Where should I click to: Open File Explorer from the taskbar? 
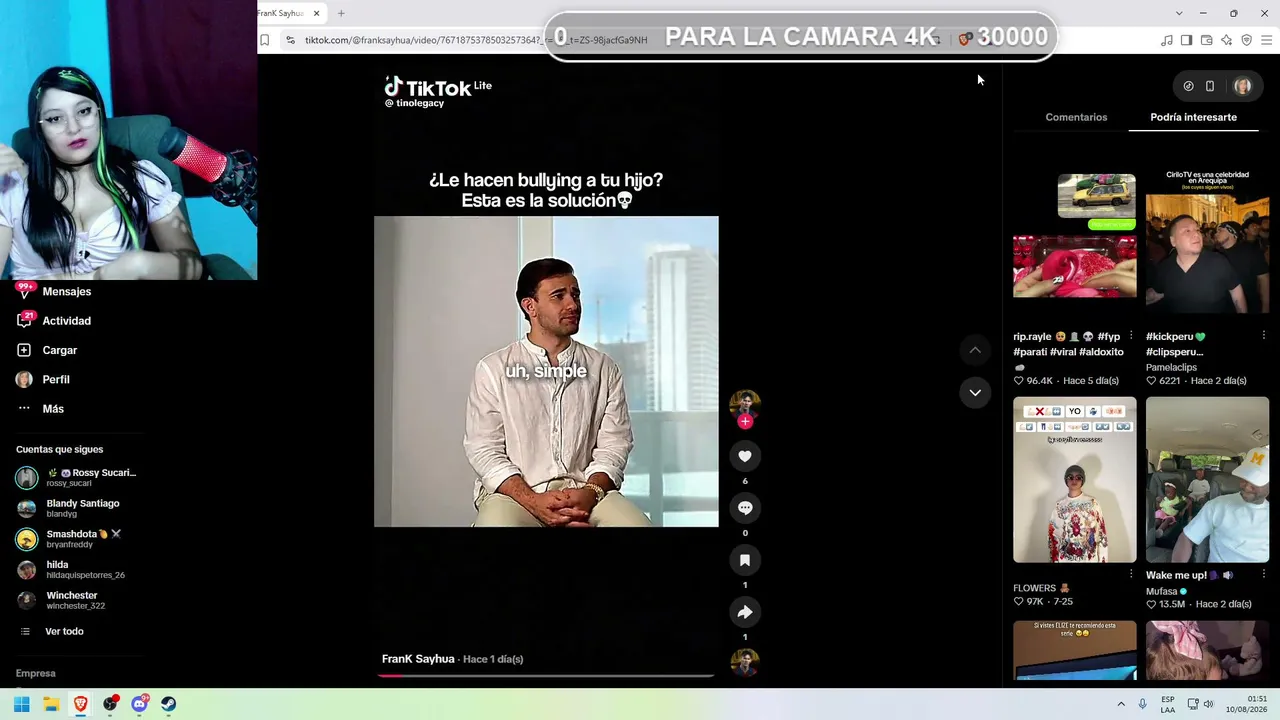(x=51, y=704)
